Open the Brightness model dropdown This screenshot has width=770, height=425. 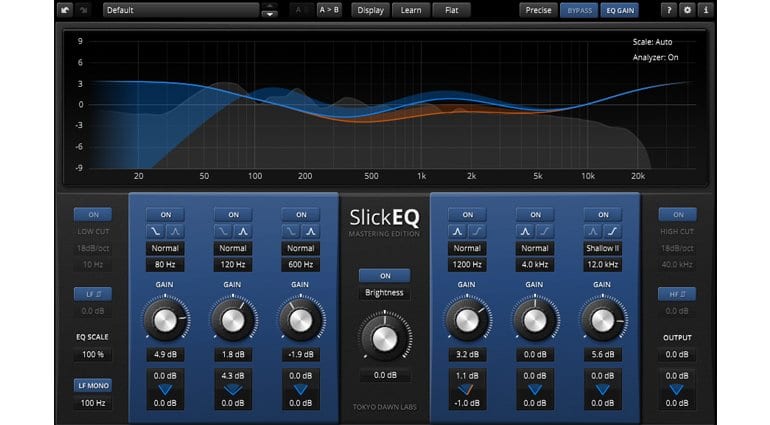[x=385, y=293]
